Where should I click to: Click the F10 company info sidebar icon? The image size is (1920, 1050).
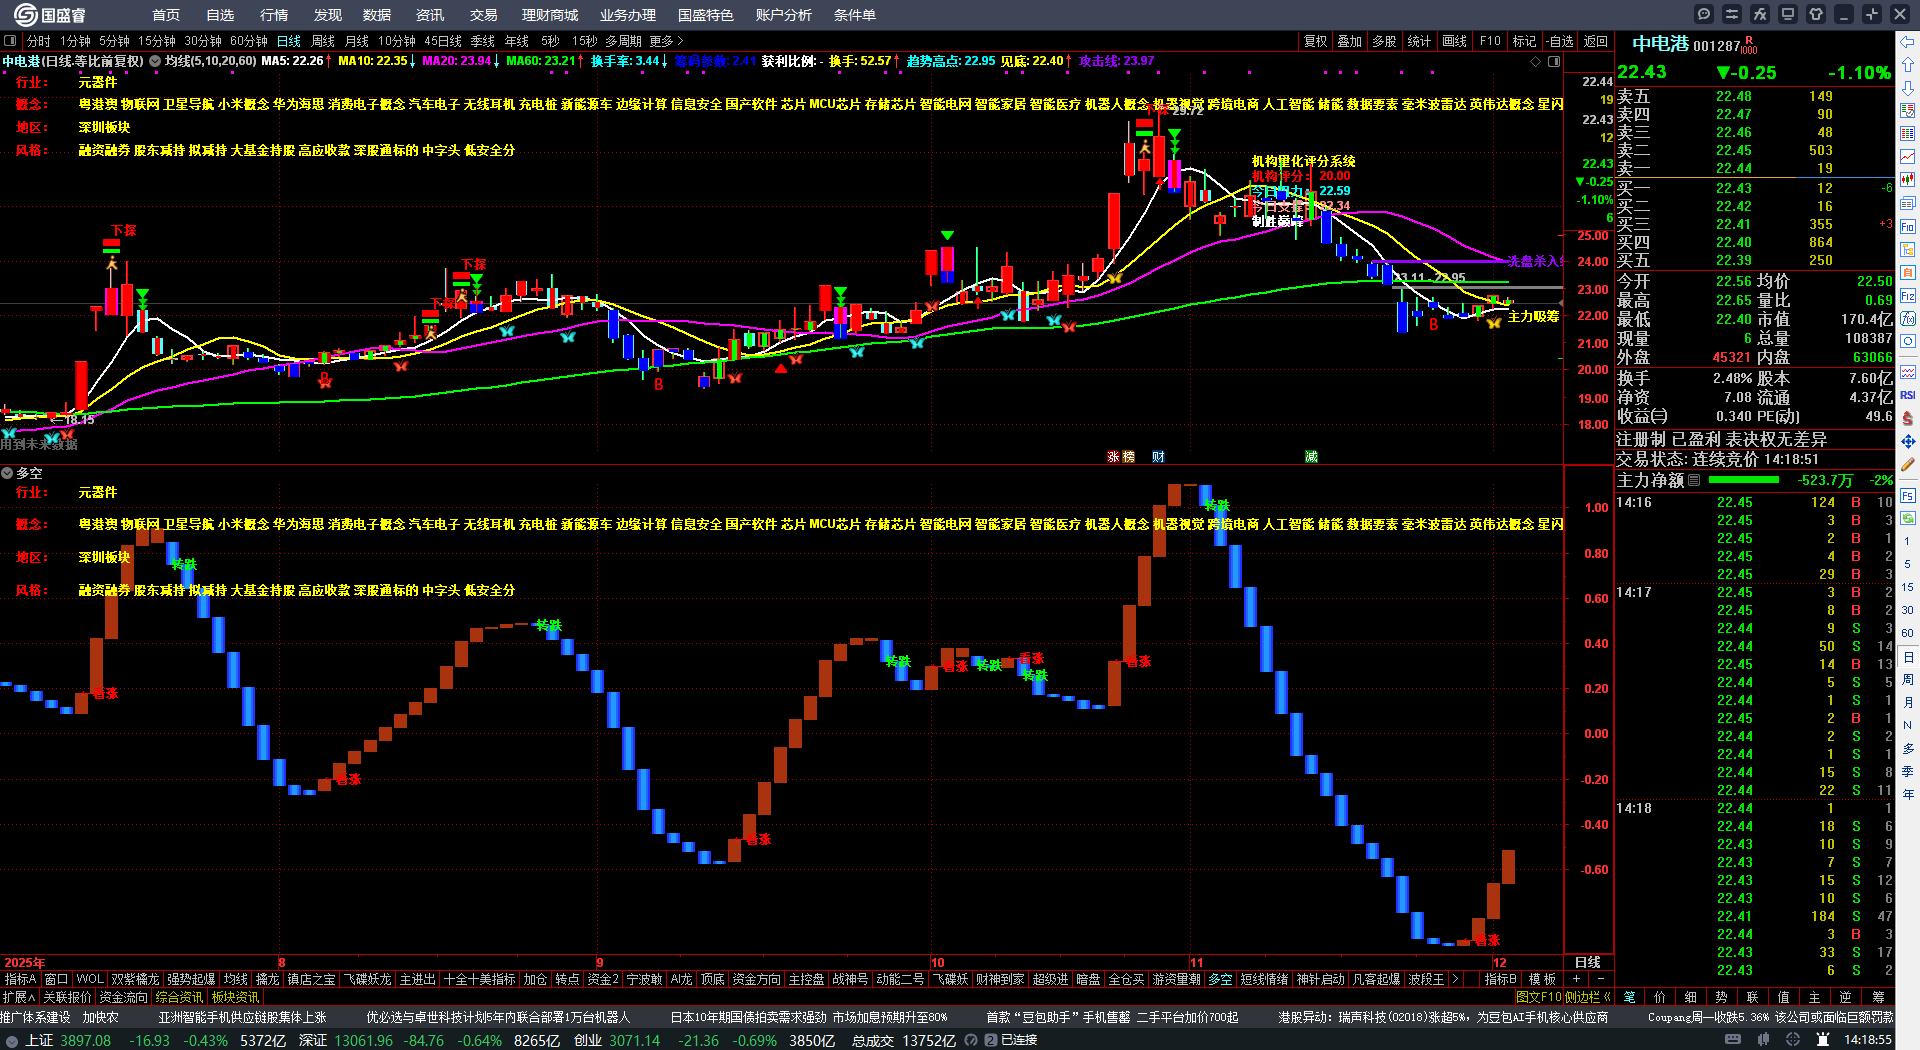[1908, 227]
